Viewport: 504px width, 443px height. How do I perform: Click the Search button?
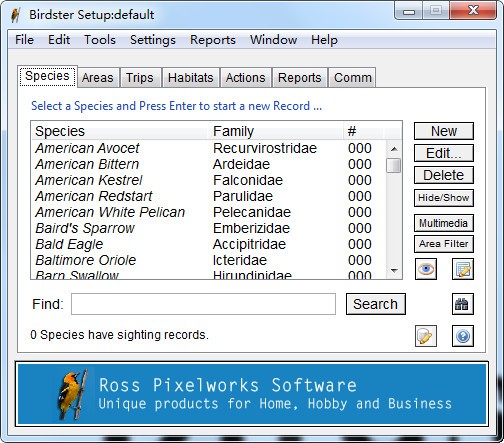coord(376,304)
